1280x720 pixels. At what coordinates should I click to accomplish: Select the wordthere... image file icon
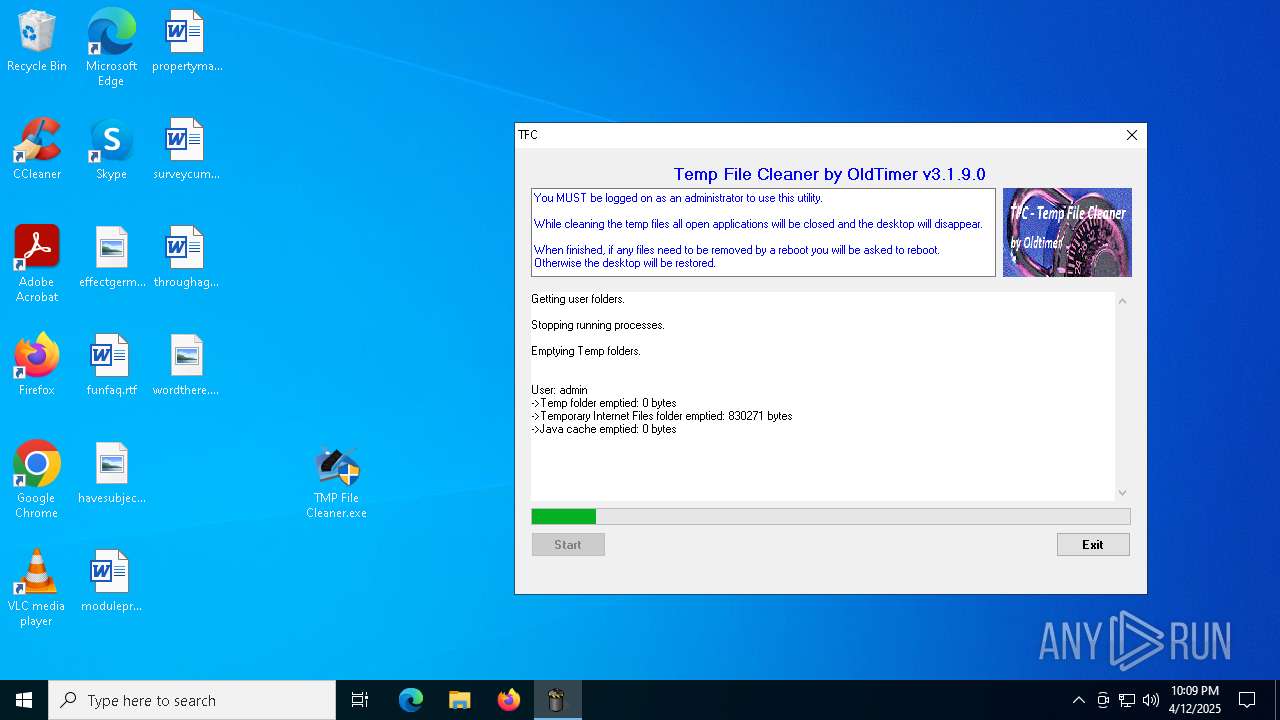click(186, 365)
